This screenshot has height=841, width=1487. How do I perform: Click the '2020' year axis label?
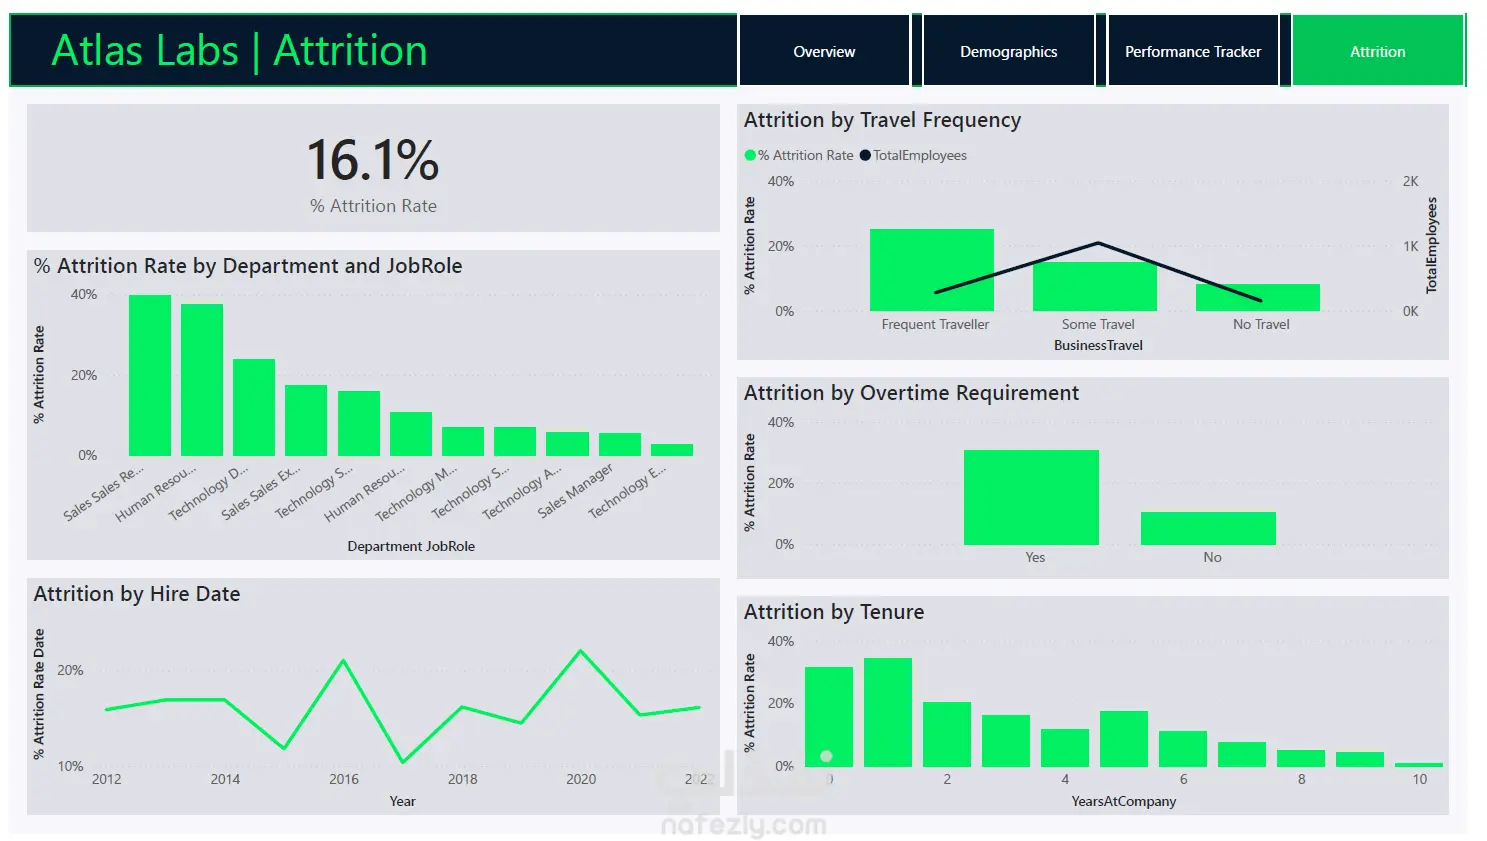[581, 779]
